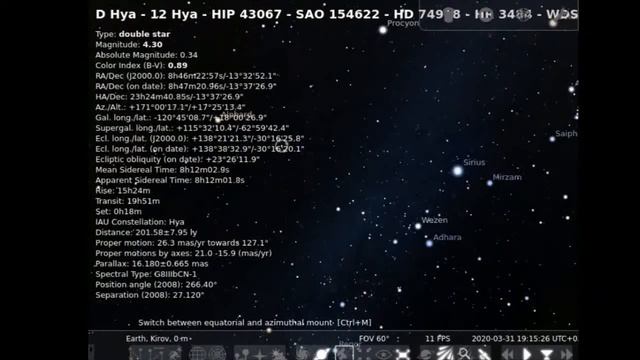The width and height of the screenshot is (640, 360).
Task: Toggle ground landscape visibility
Action: (242, 353)
